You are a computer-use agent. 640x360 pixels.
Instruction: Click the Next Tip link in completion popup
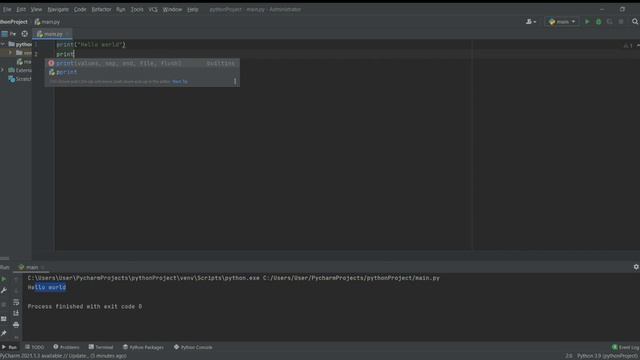point(180,82)
